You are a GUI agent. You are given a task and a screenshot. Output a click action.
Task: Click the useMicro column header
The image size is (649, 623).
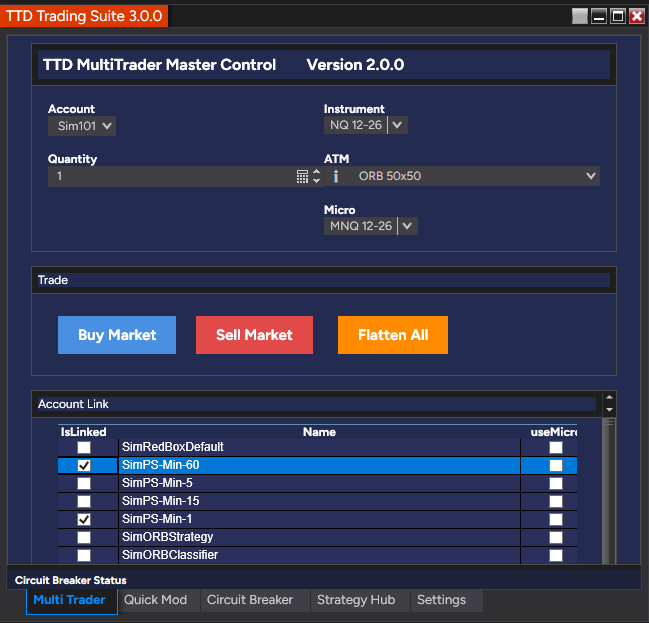tap(554, 432)
